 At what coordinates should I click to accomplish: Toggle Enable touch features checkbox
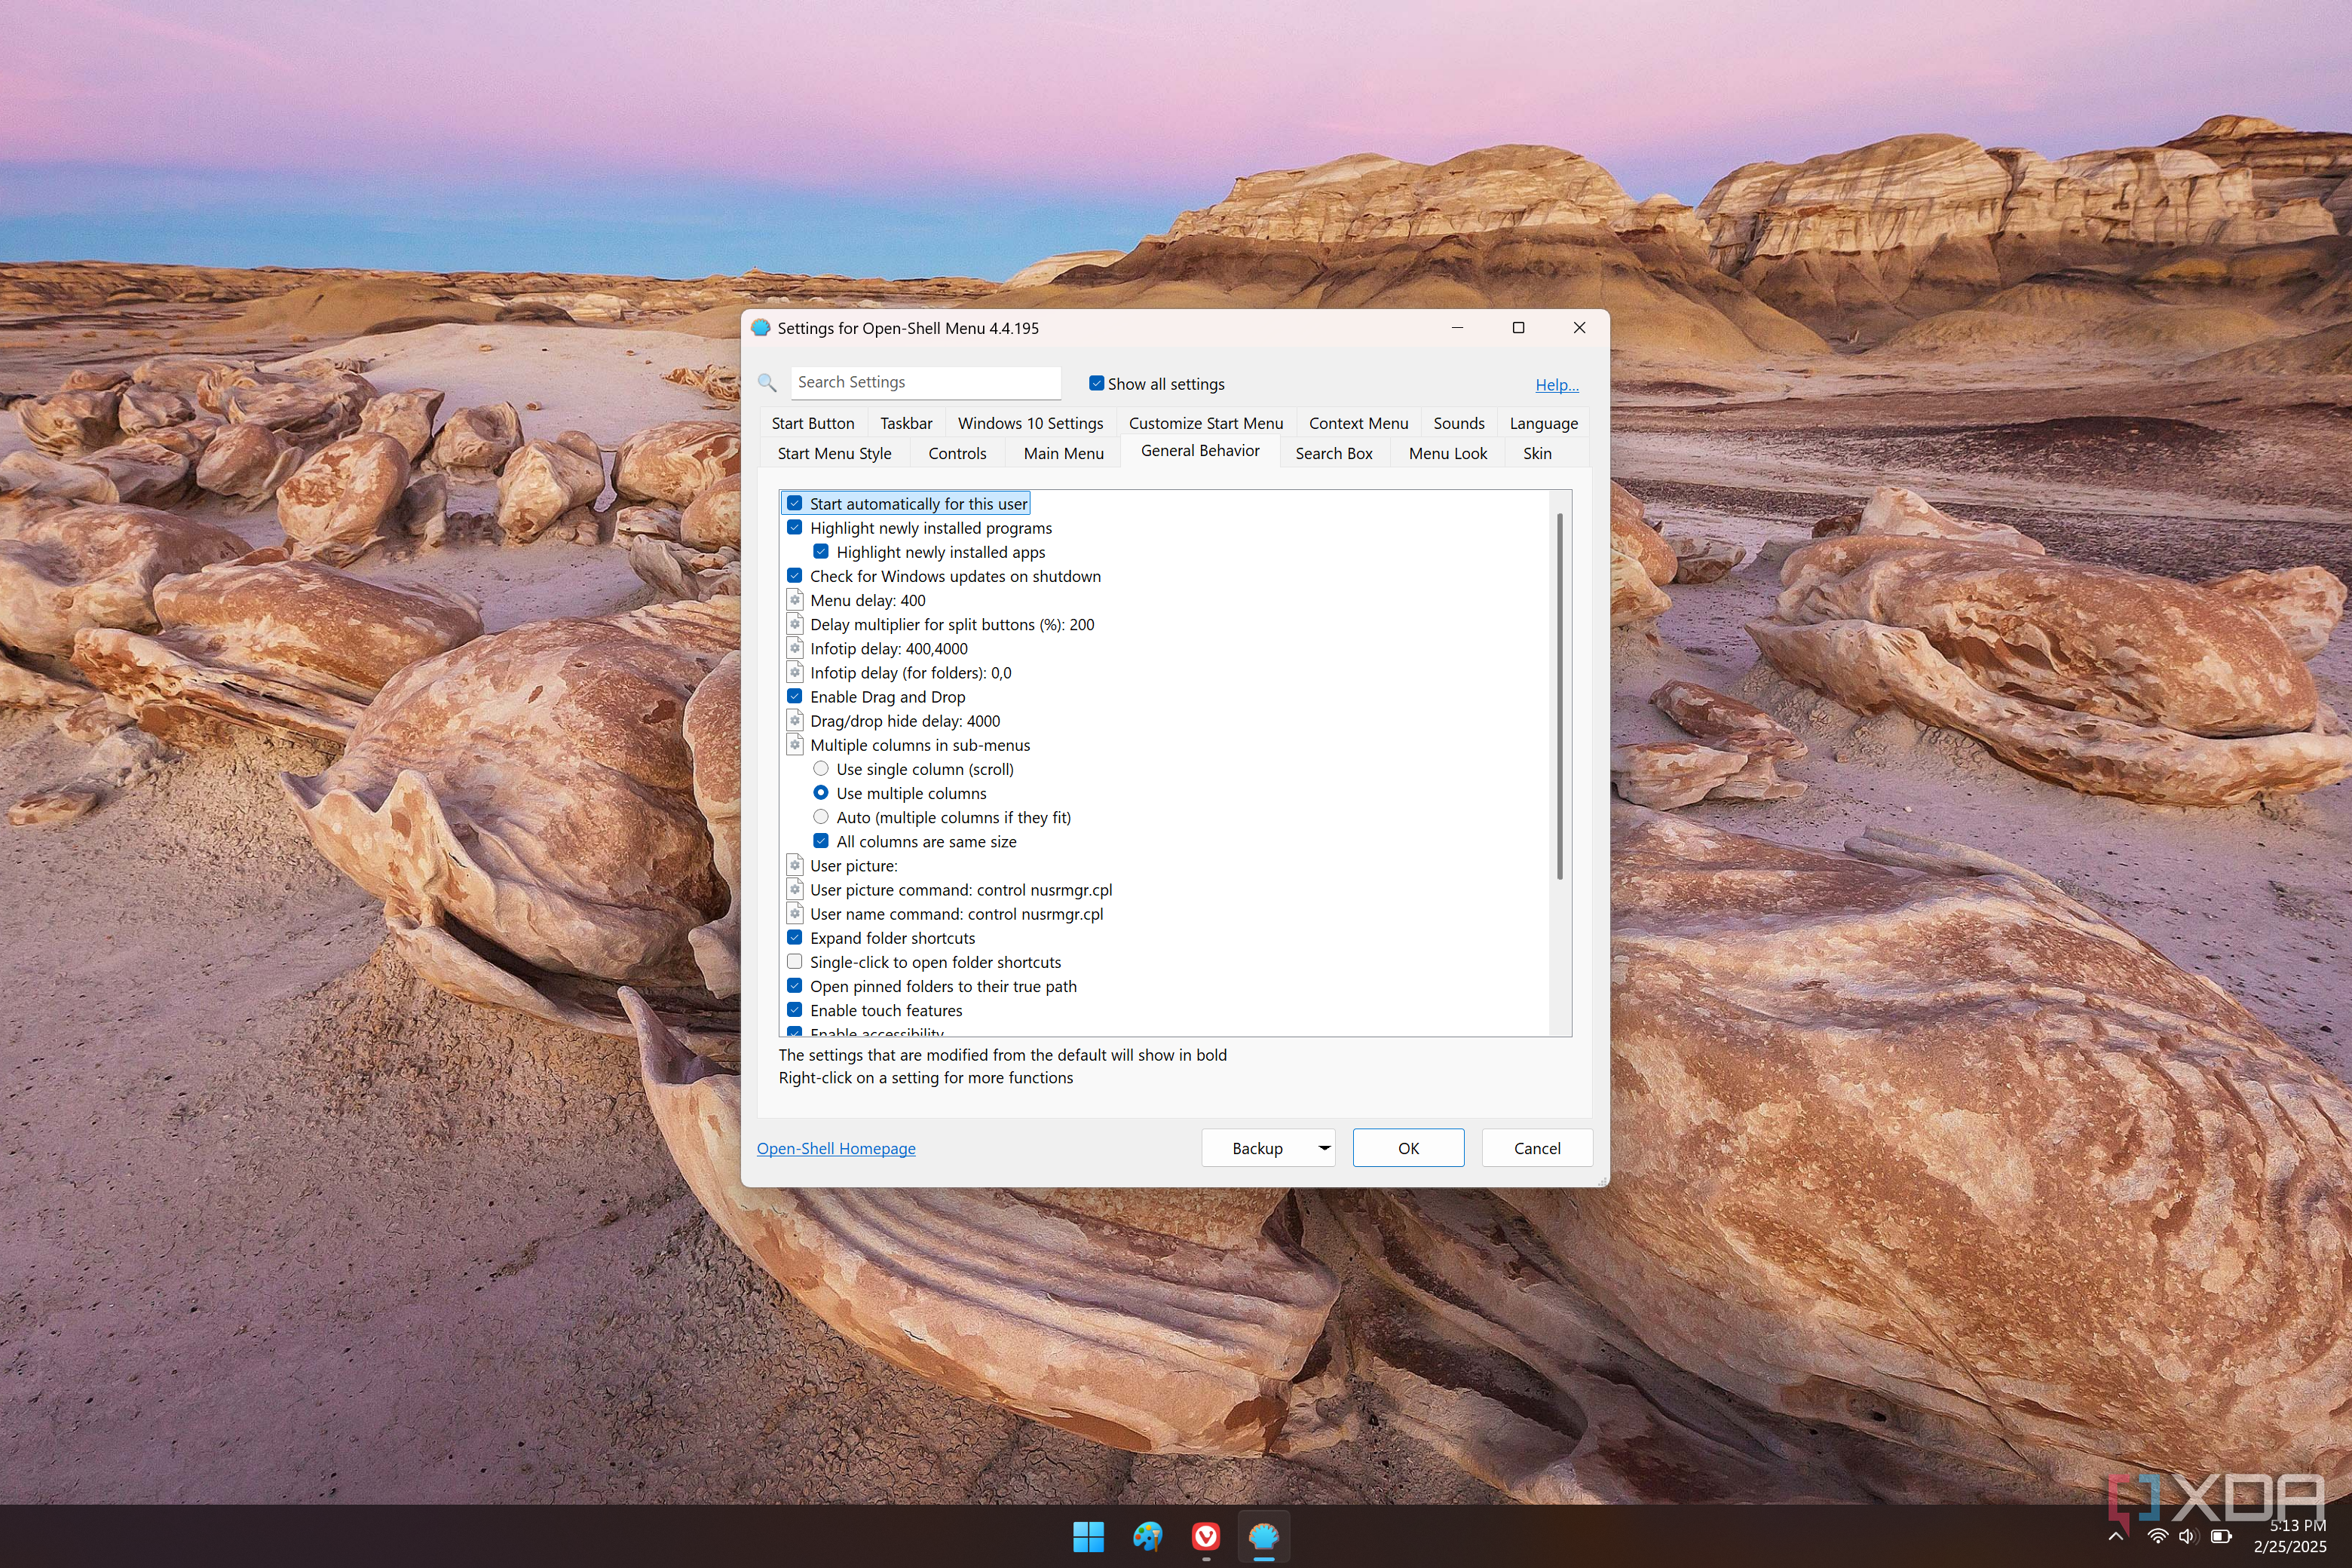click(794, 1010)
